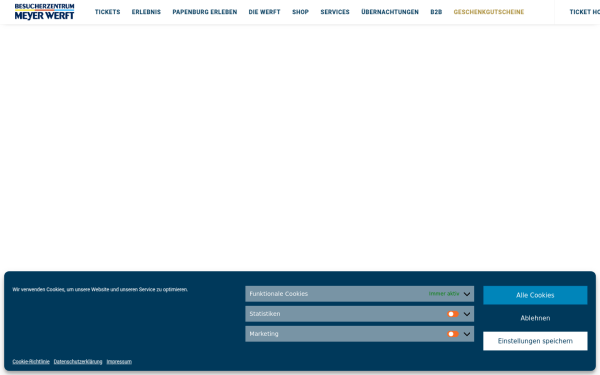Click the Statistiken label
Screen dimensions: 600x375
click(x=265, y=314)
